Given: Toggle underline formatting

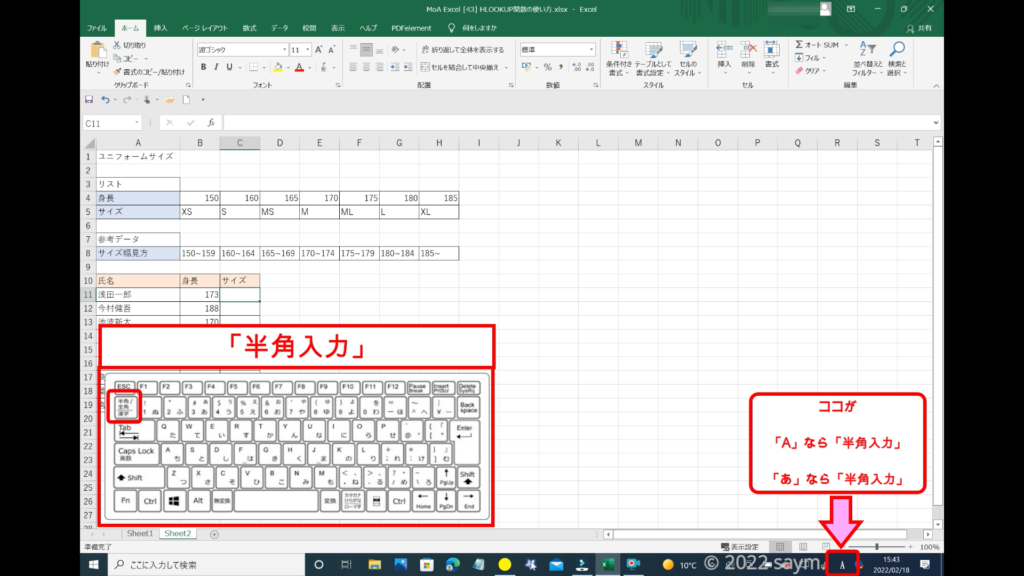Looking at the screenshot, I should [230, 67].
